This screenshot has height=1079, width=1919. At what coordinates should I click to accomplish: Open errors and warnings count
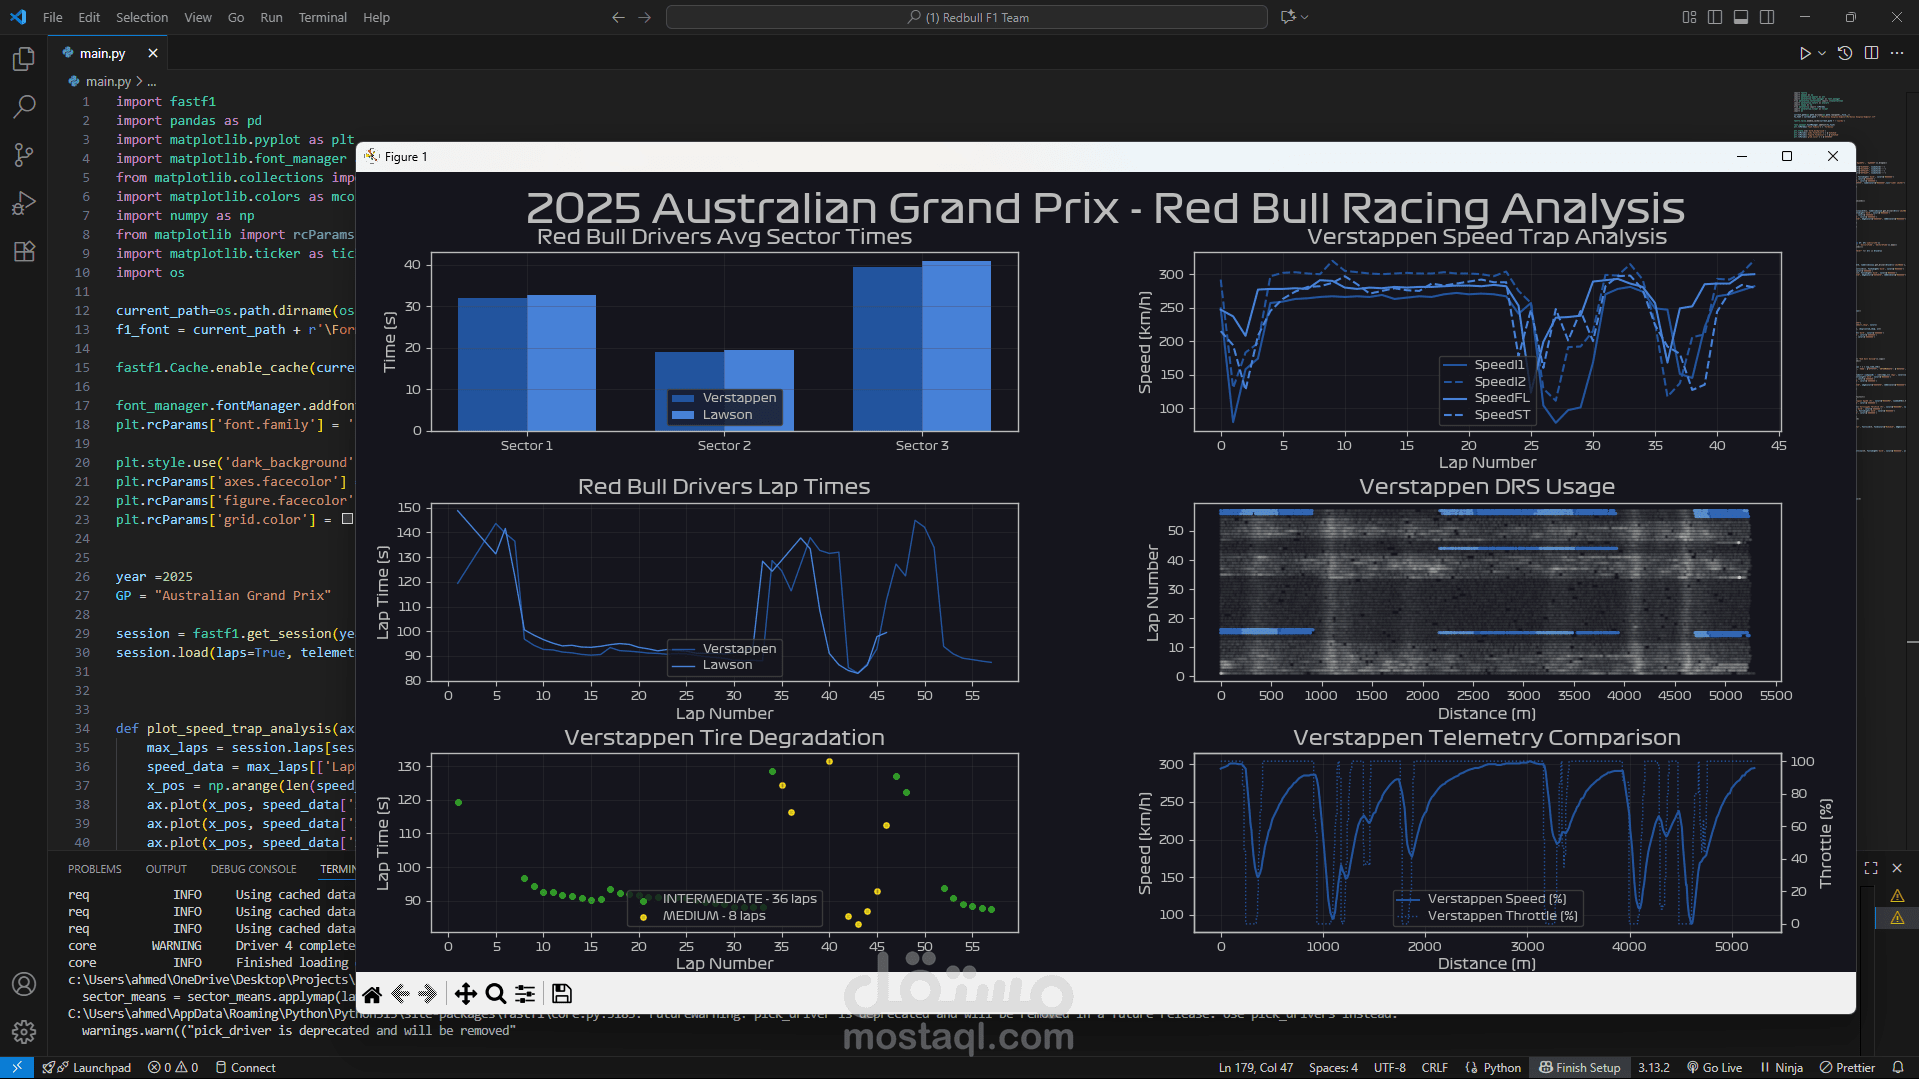pos(173,1067)
